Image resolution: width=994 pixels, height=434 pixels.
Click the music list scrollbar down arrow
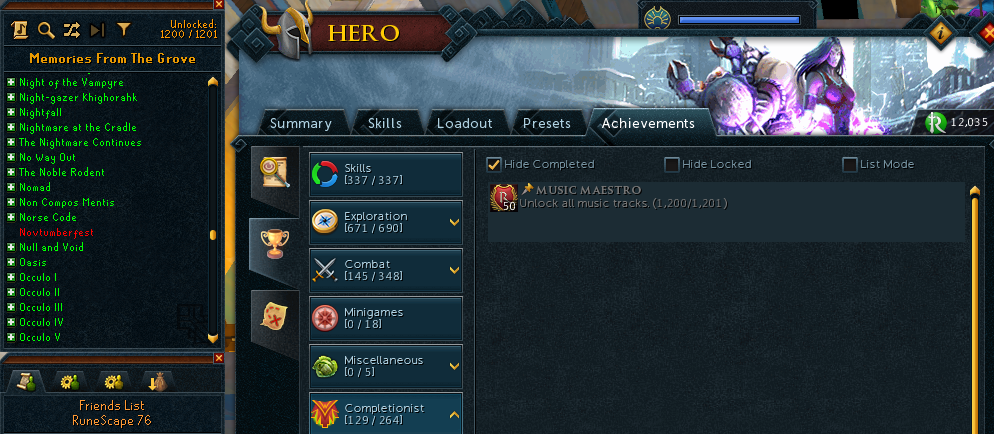213,338
